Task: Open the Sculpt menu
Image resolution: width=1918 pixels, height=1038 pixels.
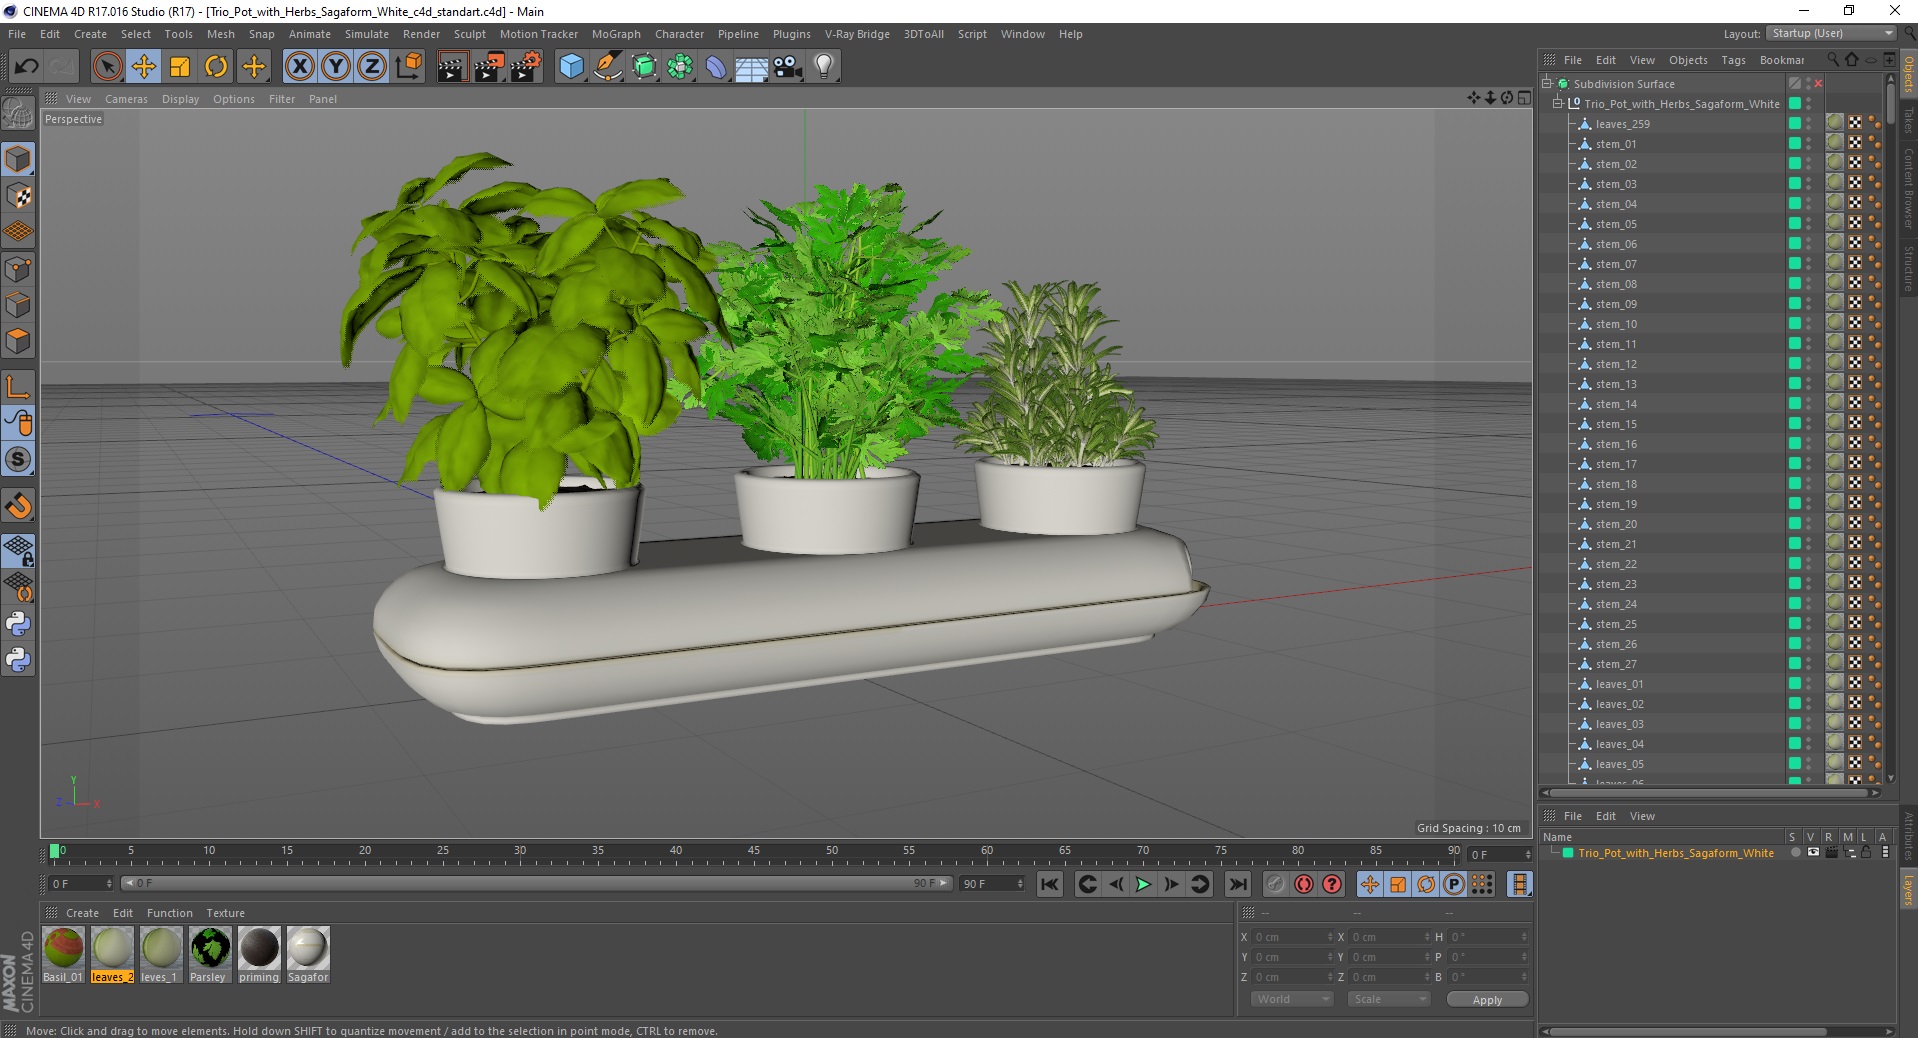Action: [x=469, y=34]
